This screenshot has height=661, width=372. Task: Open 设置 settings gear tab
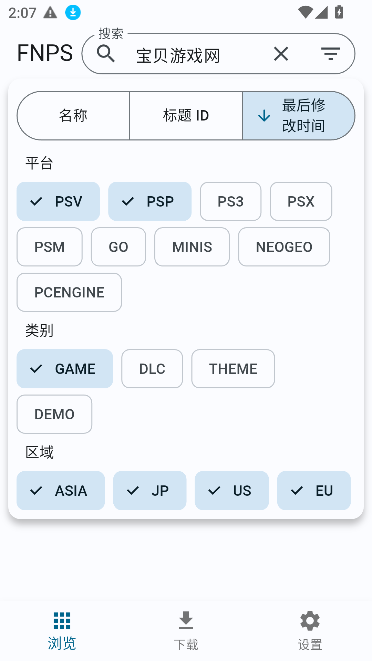pyautogui.click(x=310, y=631)
